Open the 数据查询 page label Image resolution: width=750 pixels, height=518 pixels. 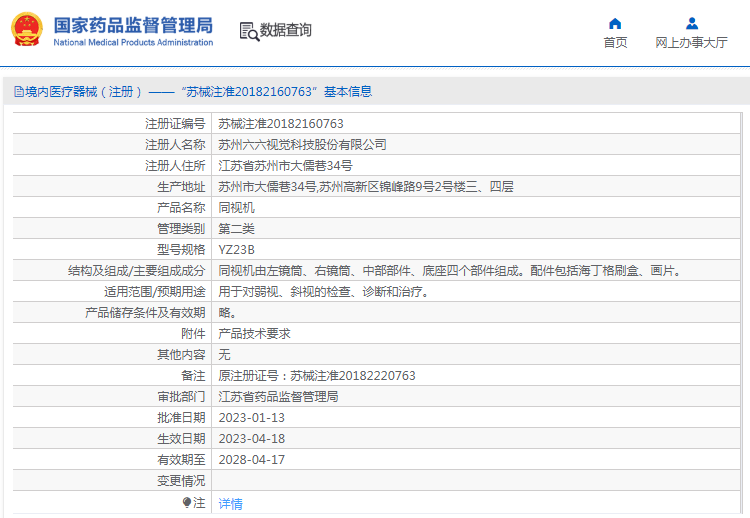[286, 31]
